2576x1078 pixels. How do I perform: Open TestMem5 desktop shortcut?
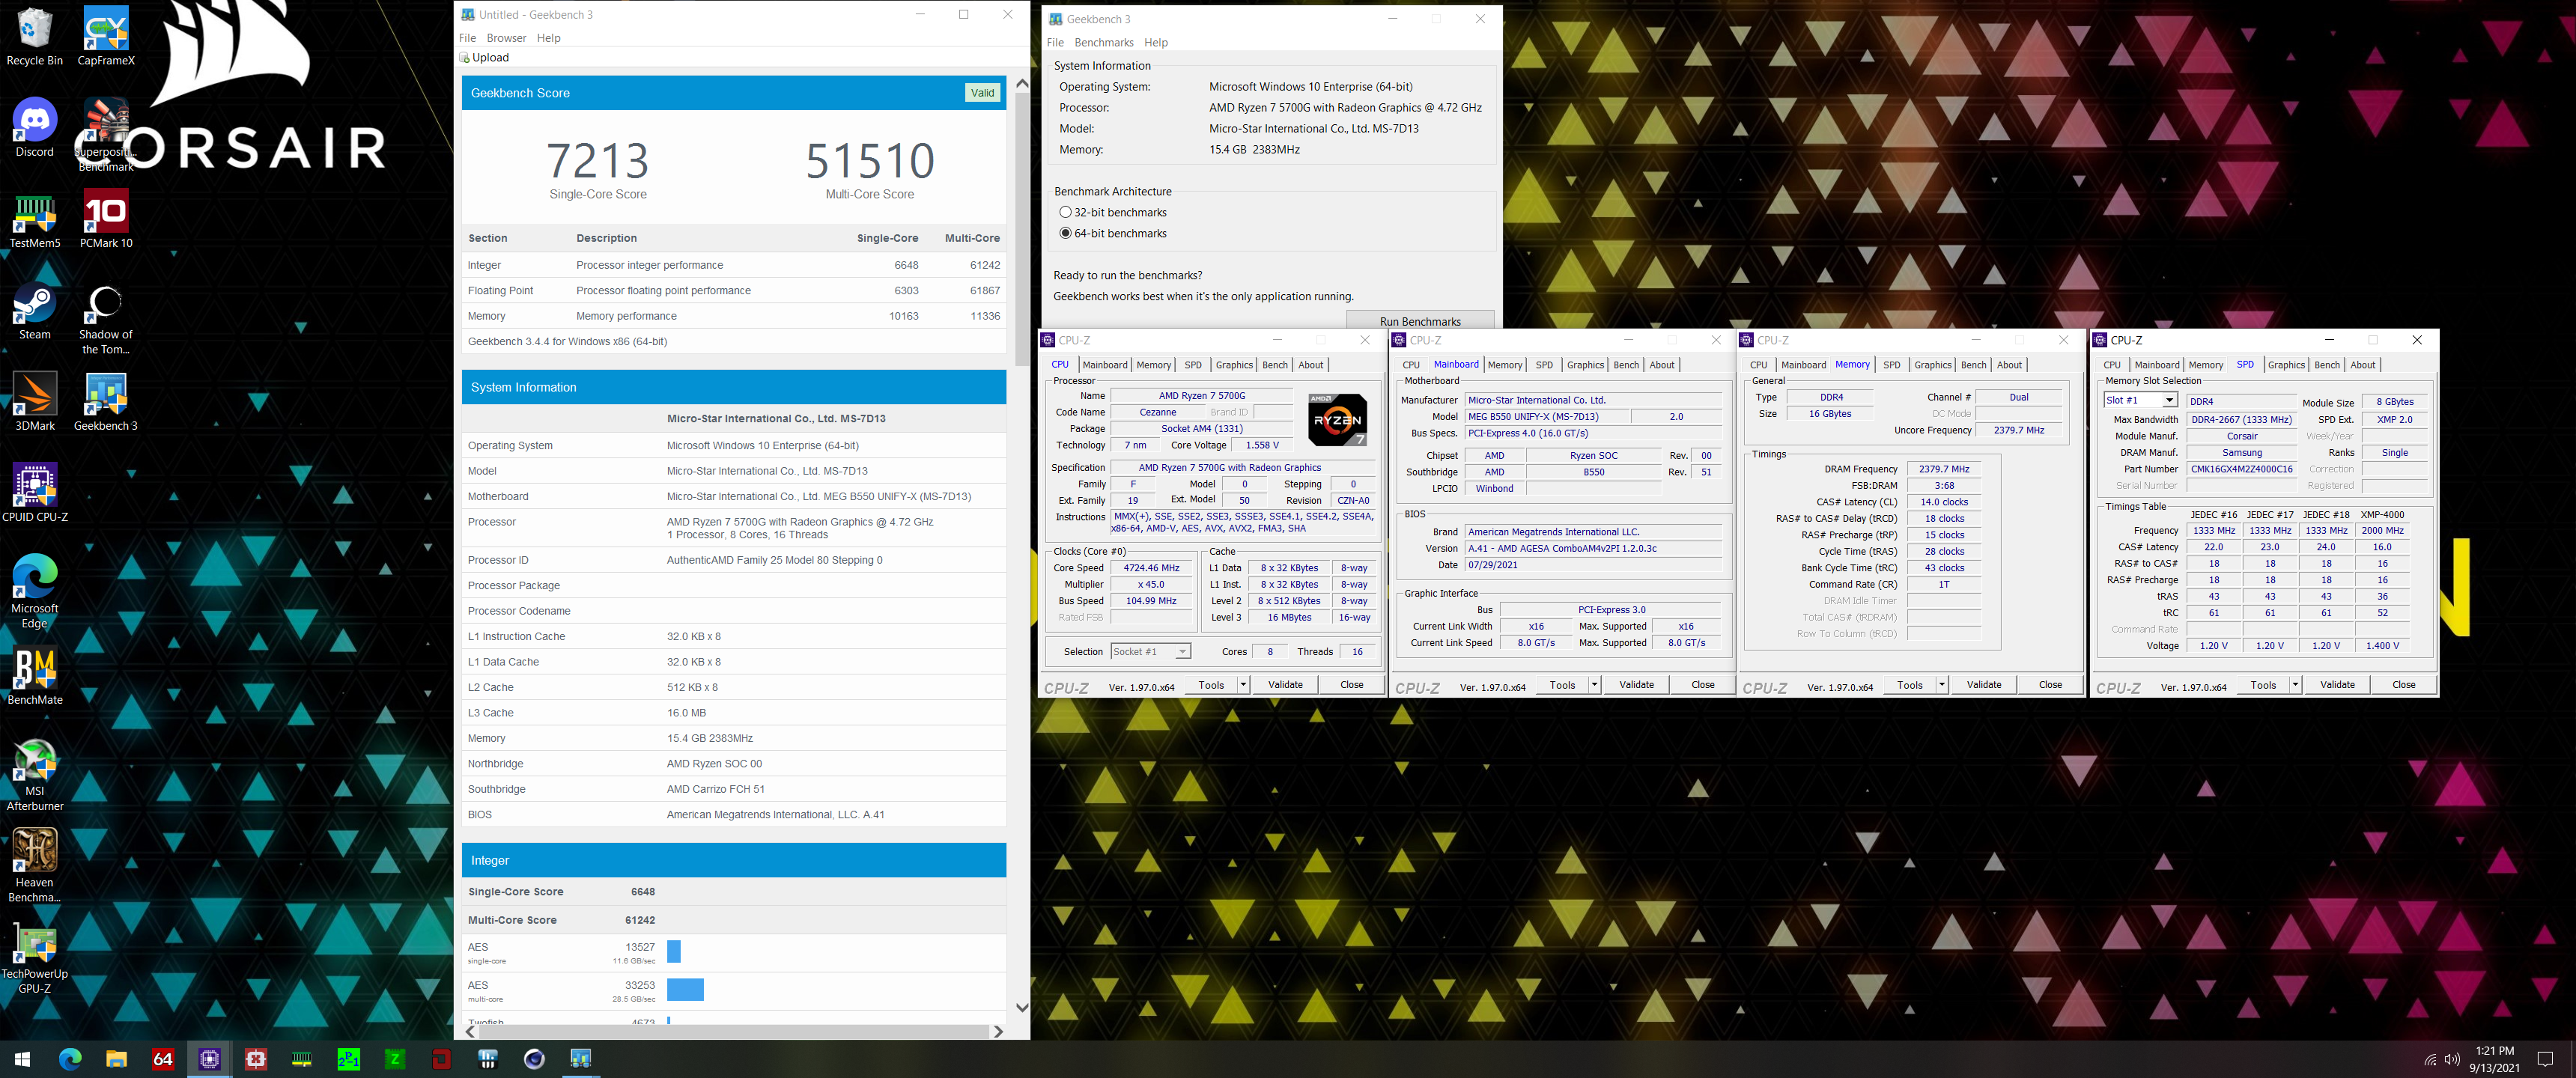coord(34,219)
